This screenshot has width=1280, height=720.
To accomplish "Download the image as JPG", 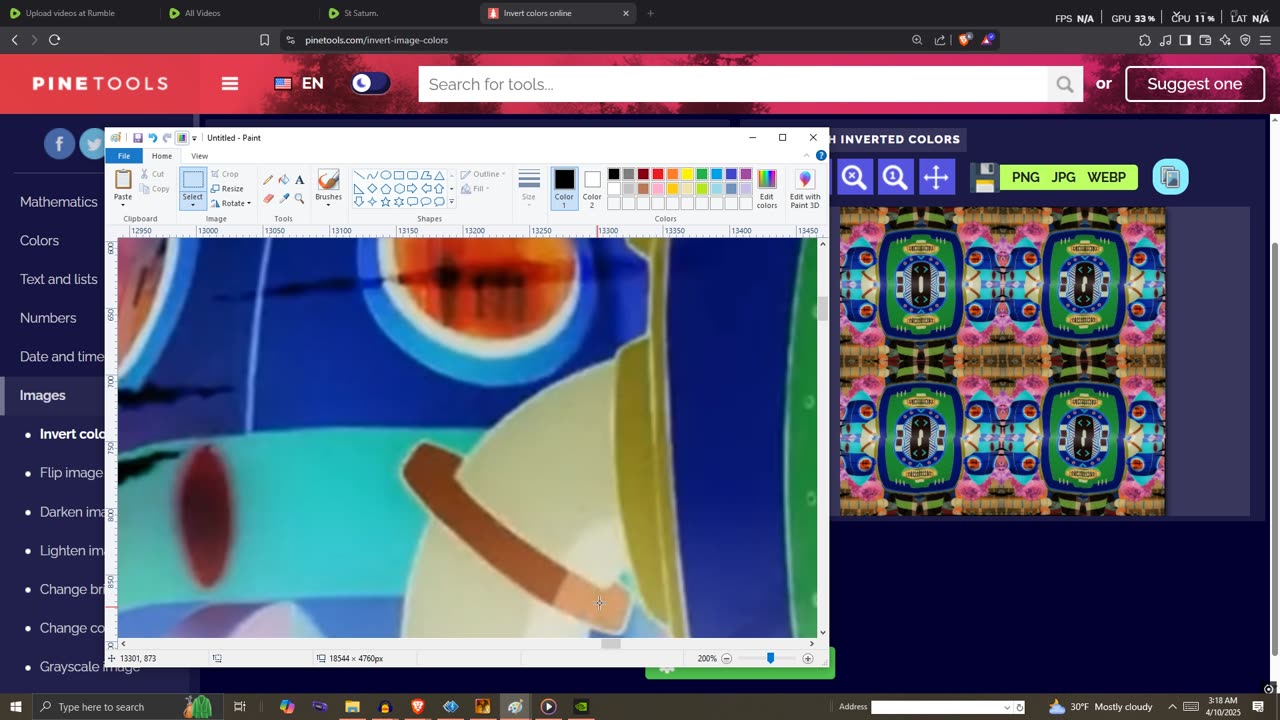I will click(x=1063, y=177).
